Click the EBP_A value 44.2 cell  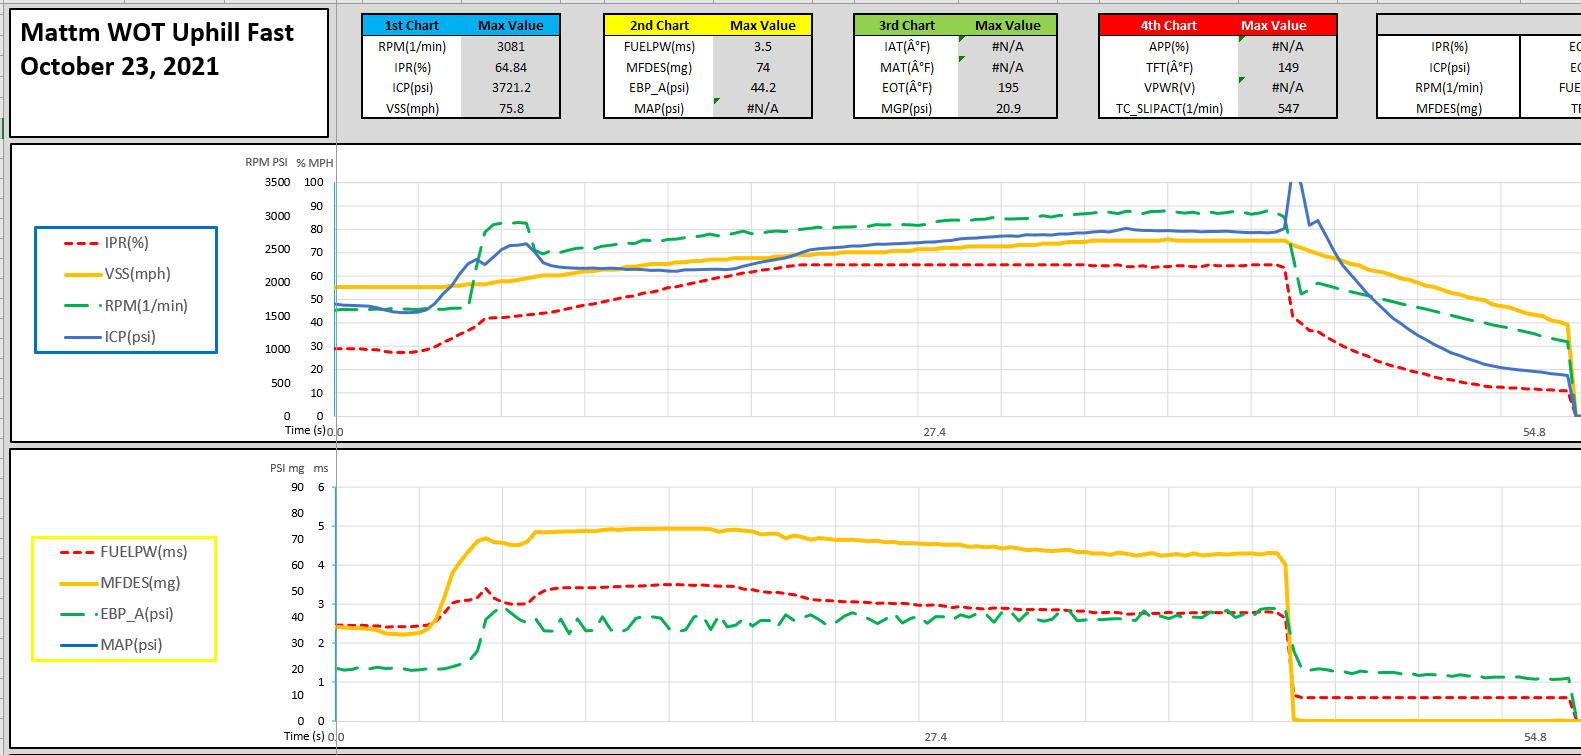[x=762, y=88]
